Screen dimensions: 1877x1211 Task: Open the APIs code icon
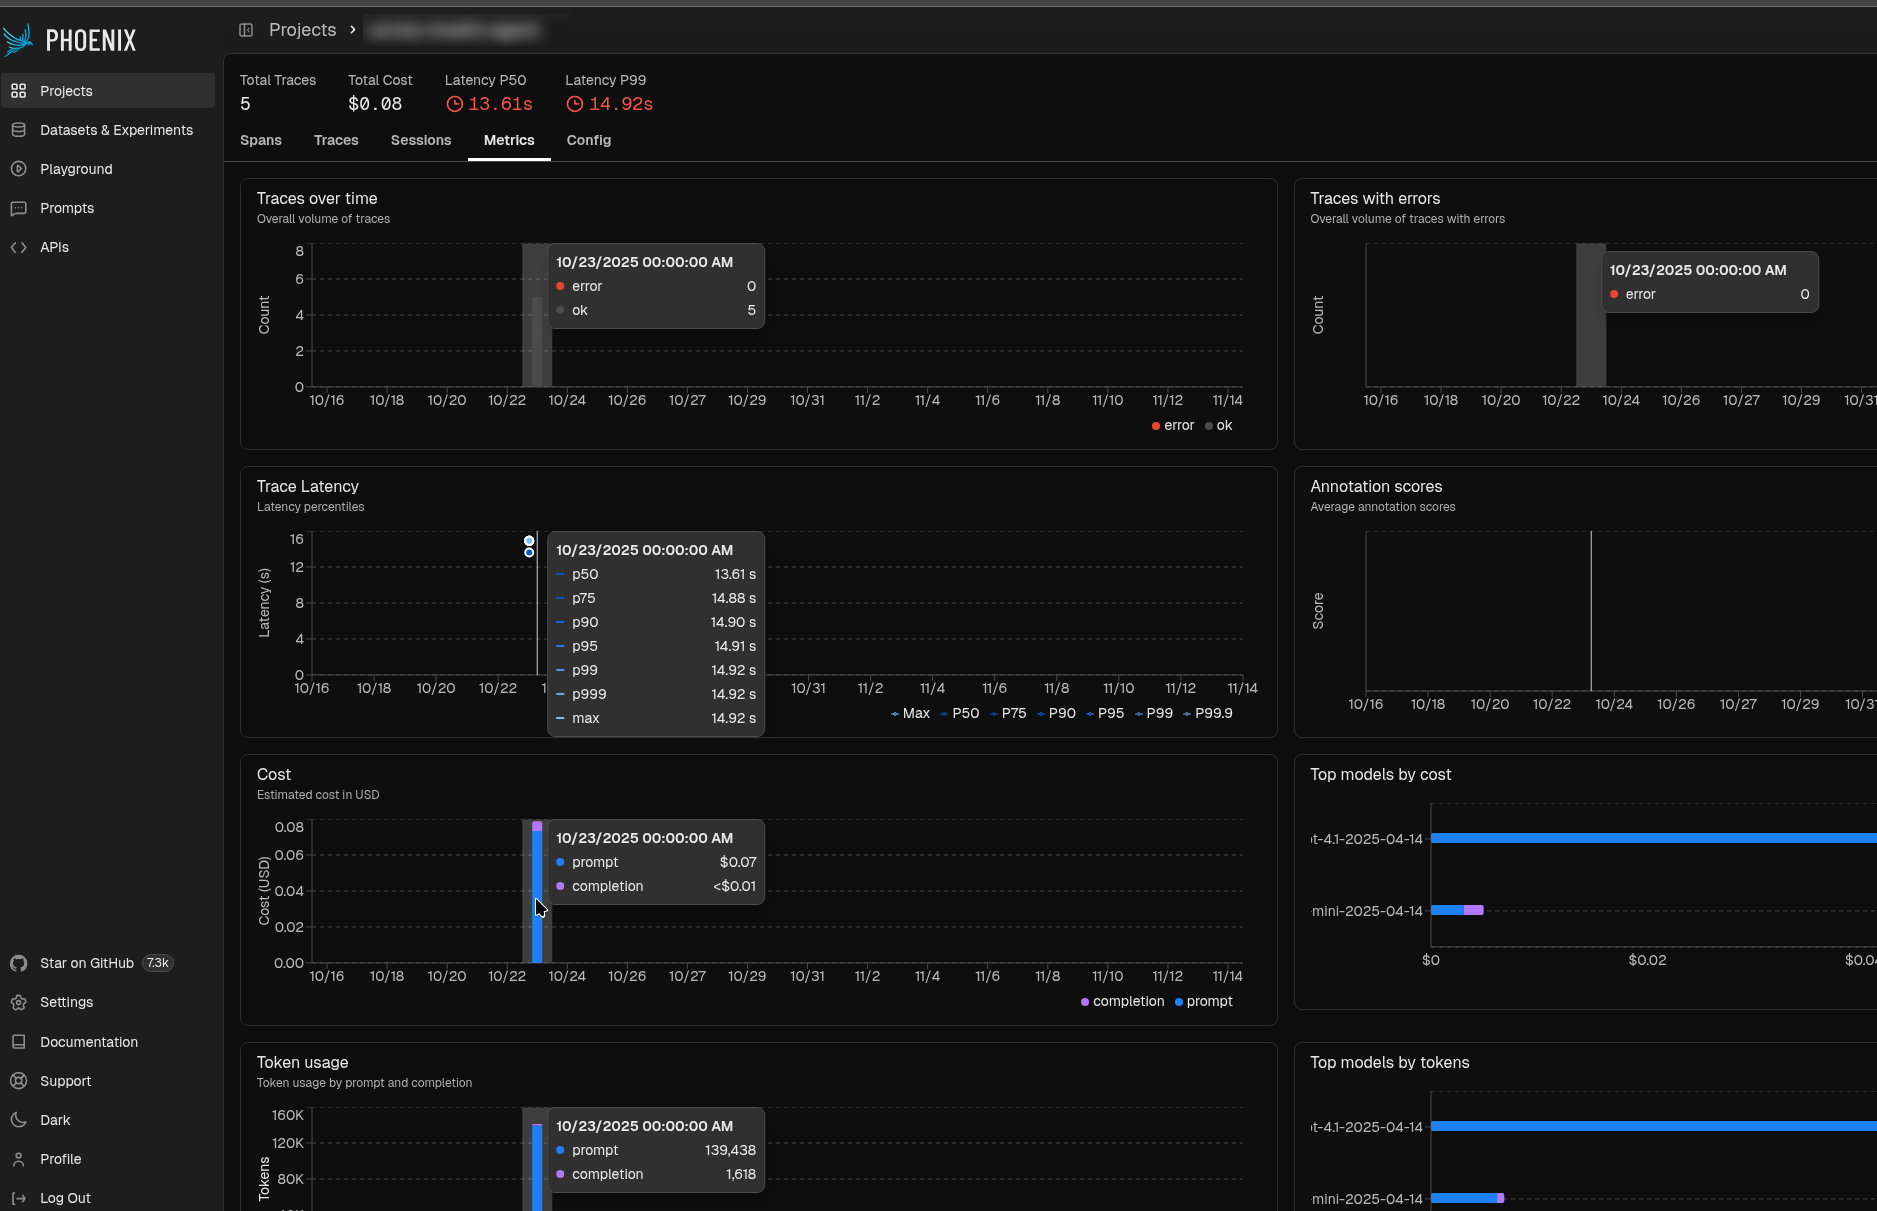pyautogui.click(x=18, y=247)
